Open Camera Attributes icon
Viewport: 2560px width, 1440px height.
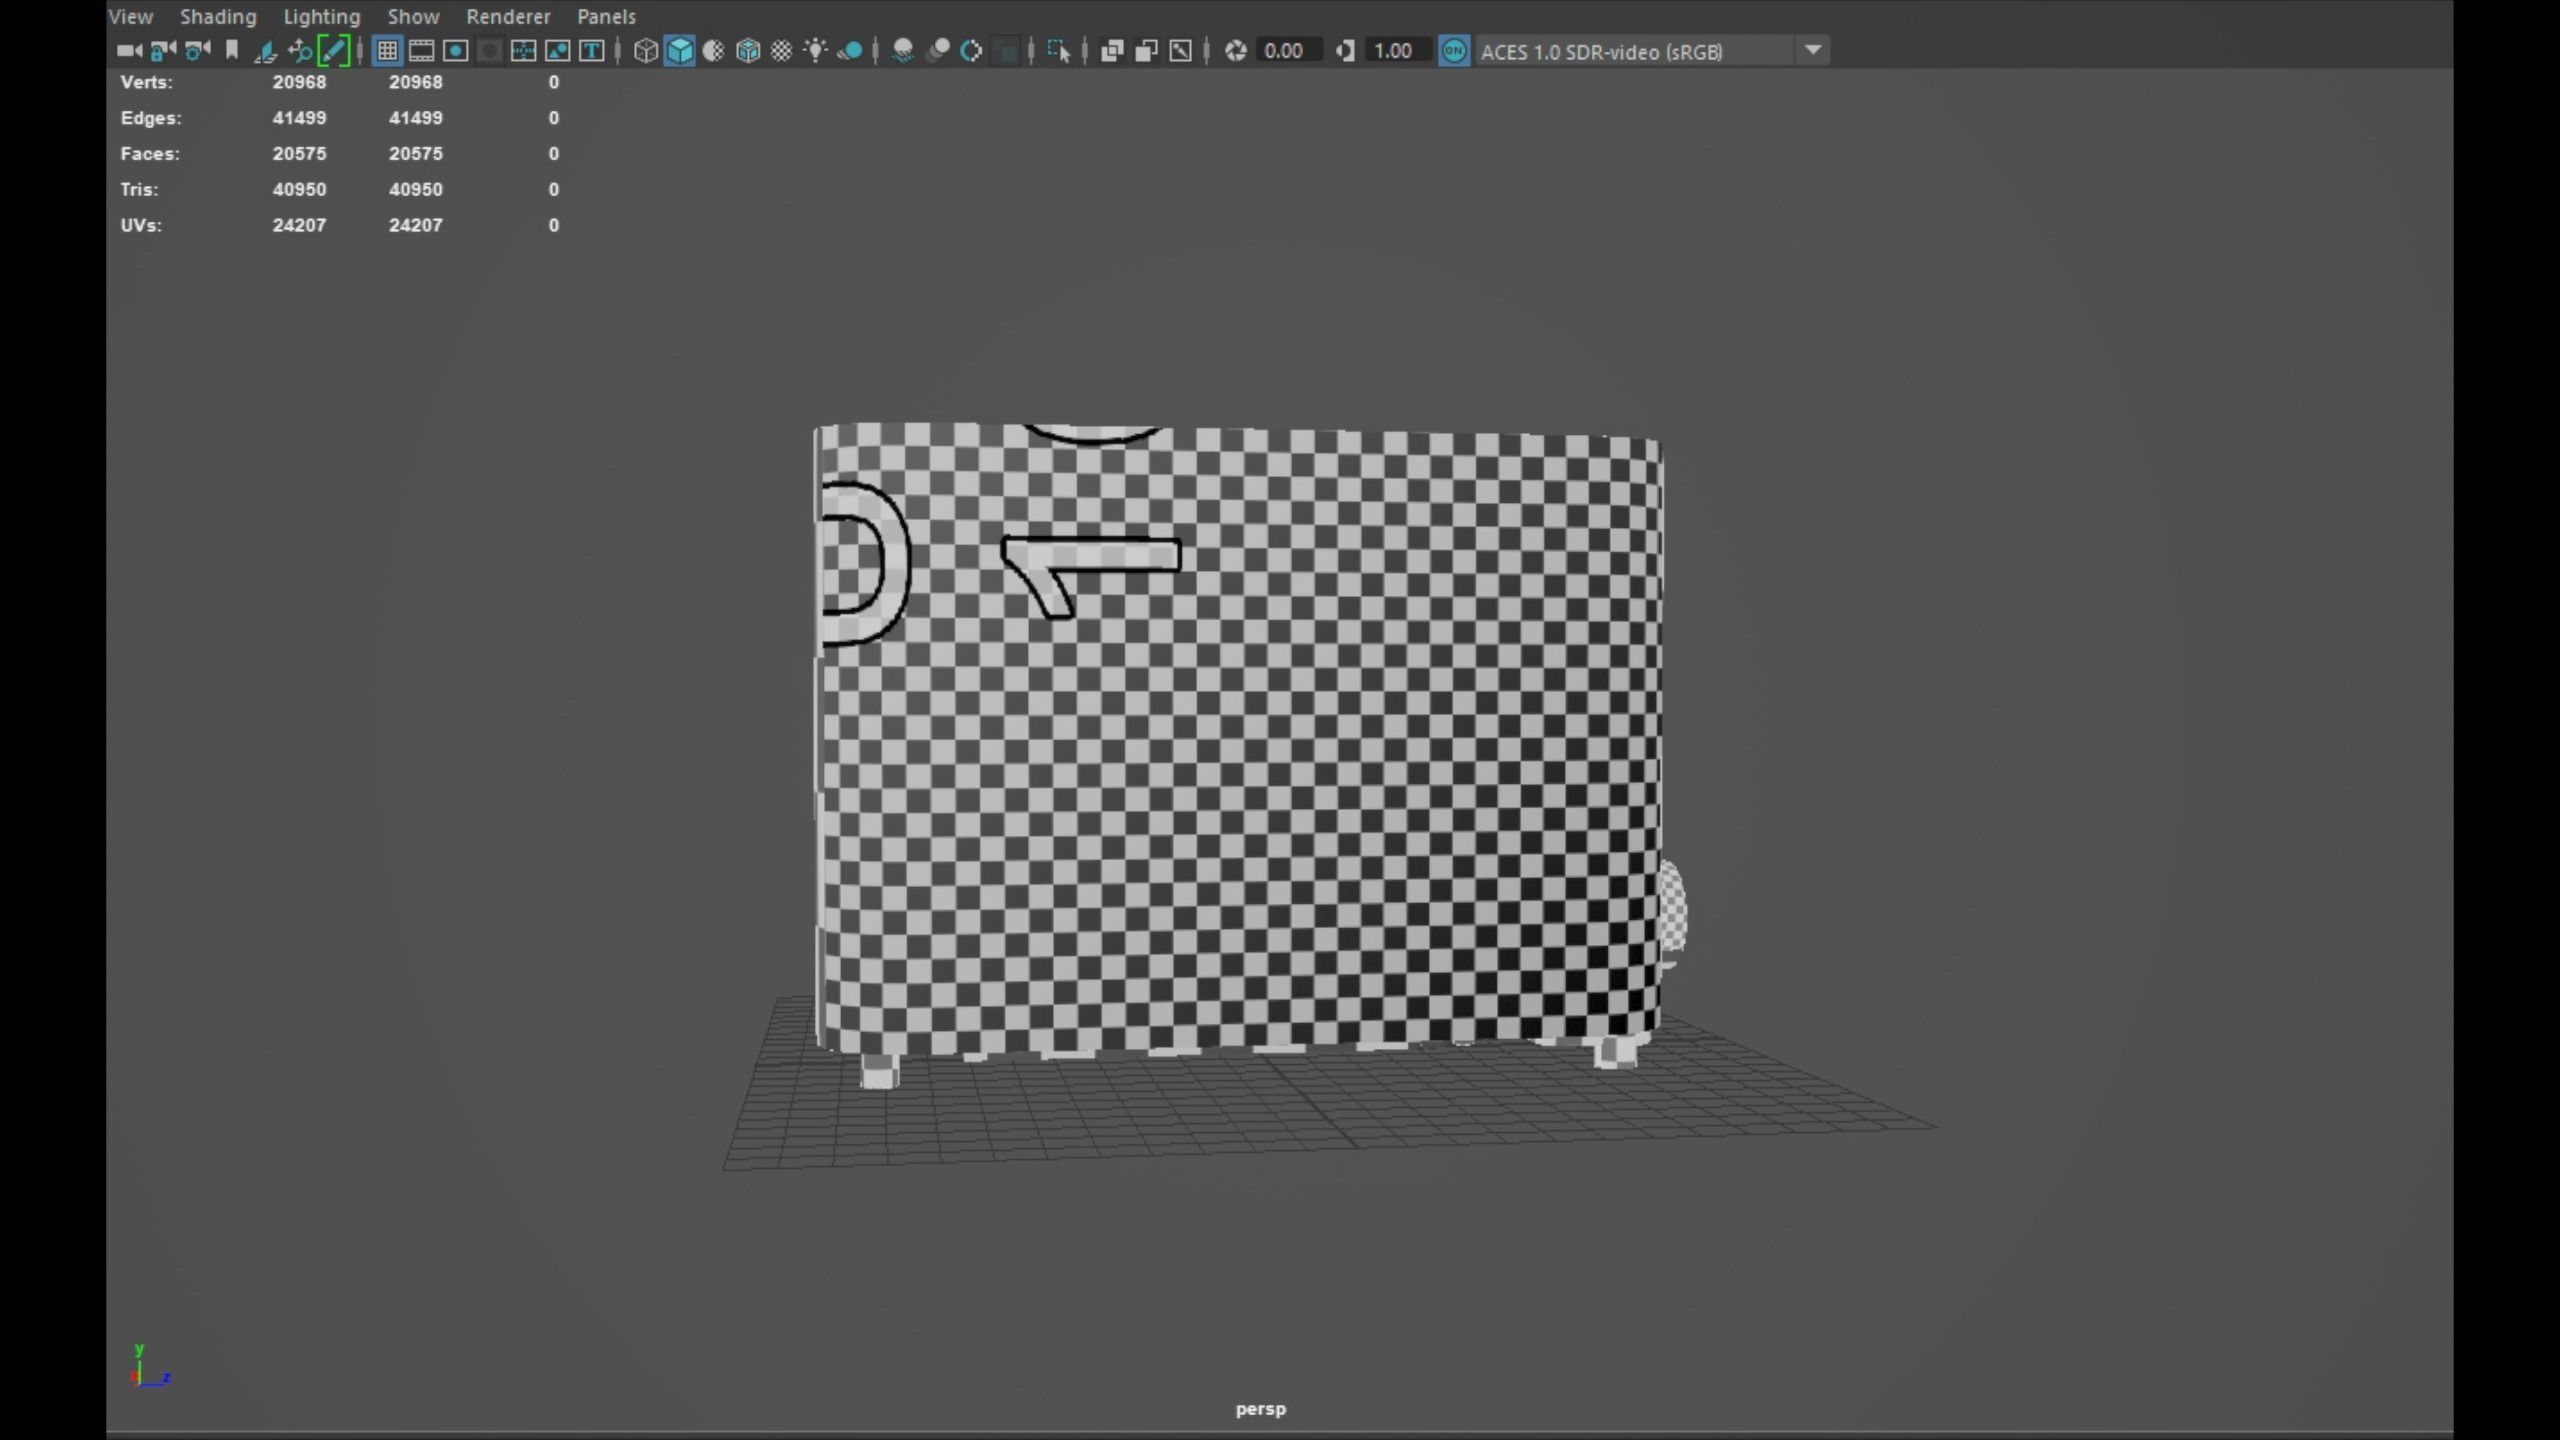click(197, 50)
